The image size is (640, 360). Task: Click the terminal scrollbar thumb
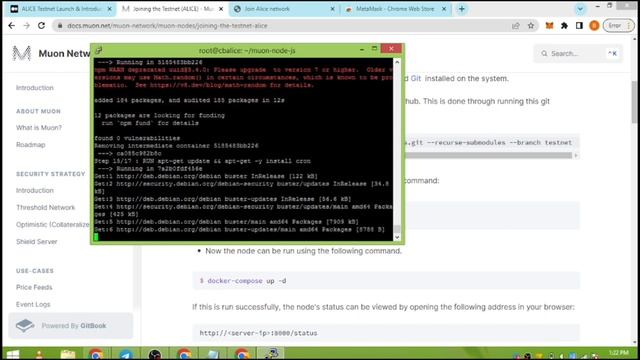click(397, 229)
